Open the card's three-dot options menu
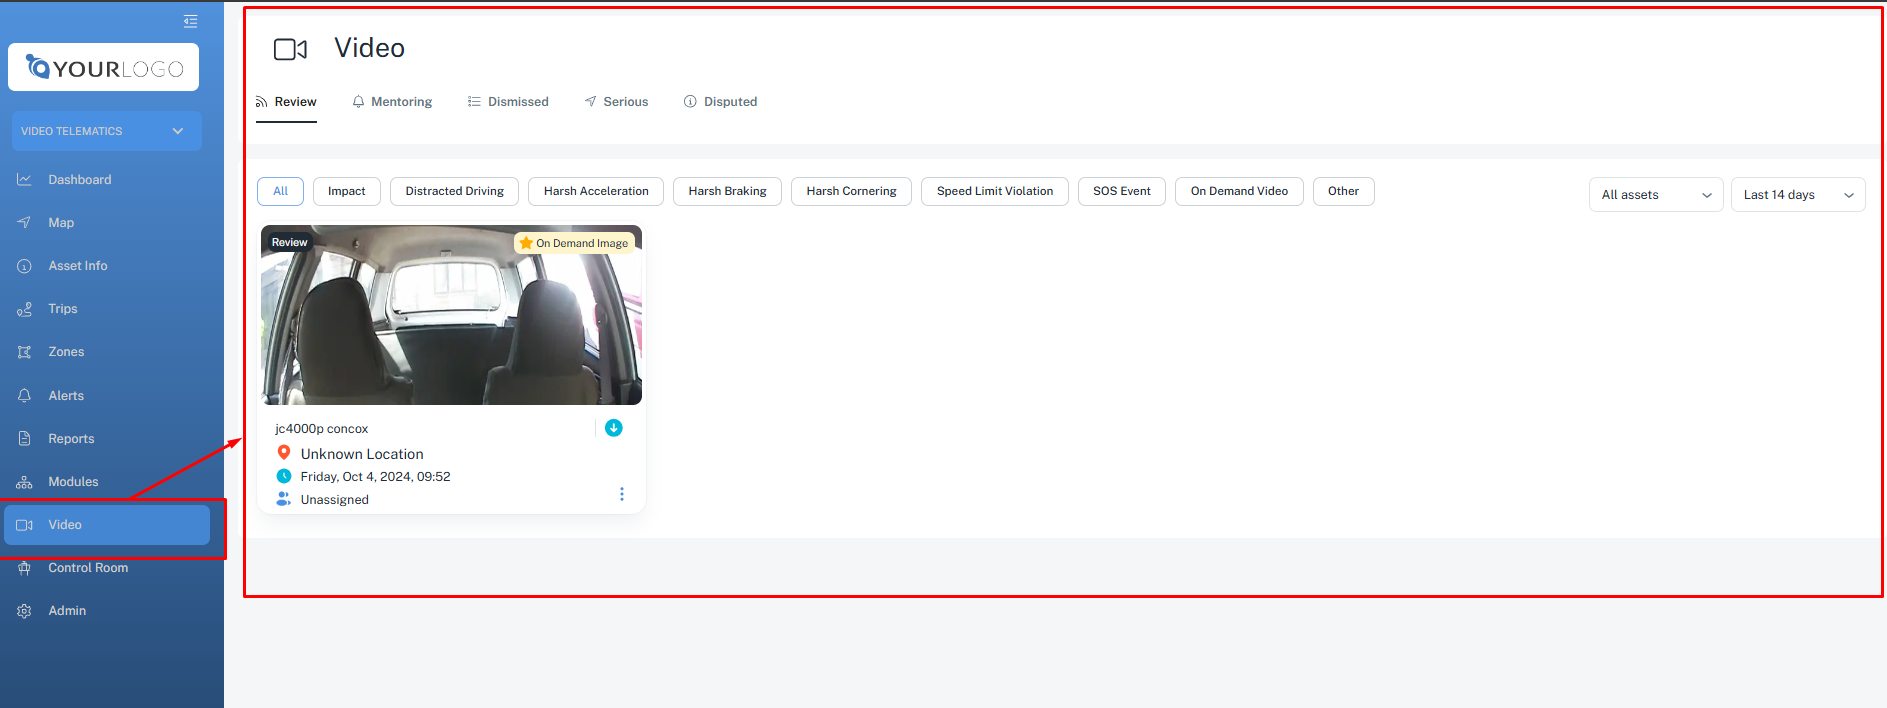1887x708 pixels. pyautogui.click(x=622, y=494)
